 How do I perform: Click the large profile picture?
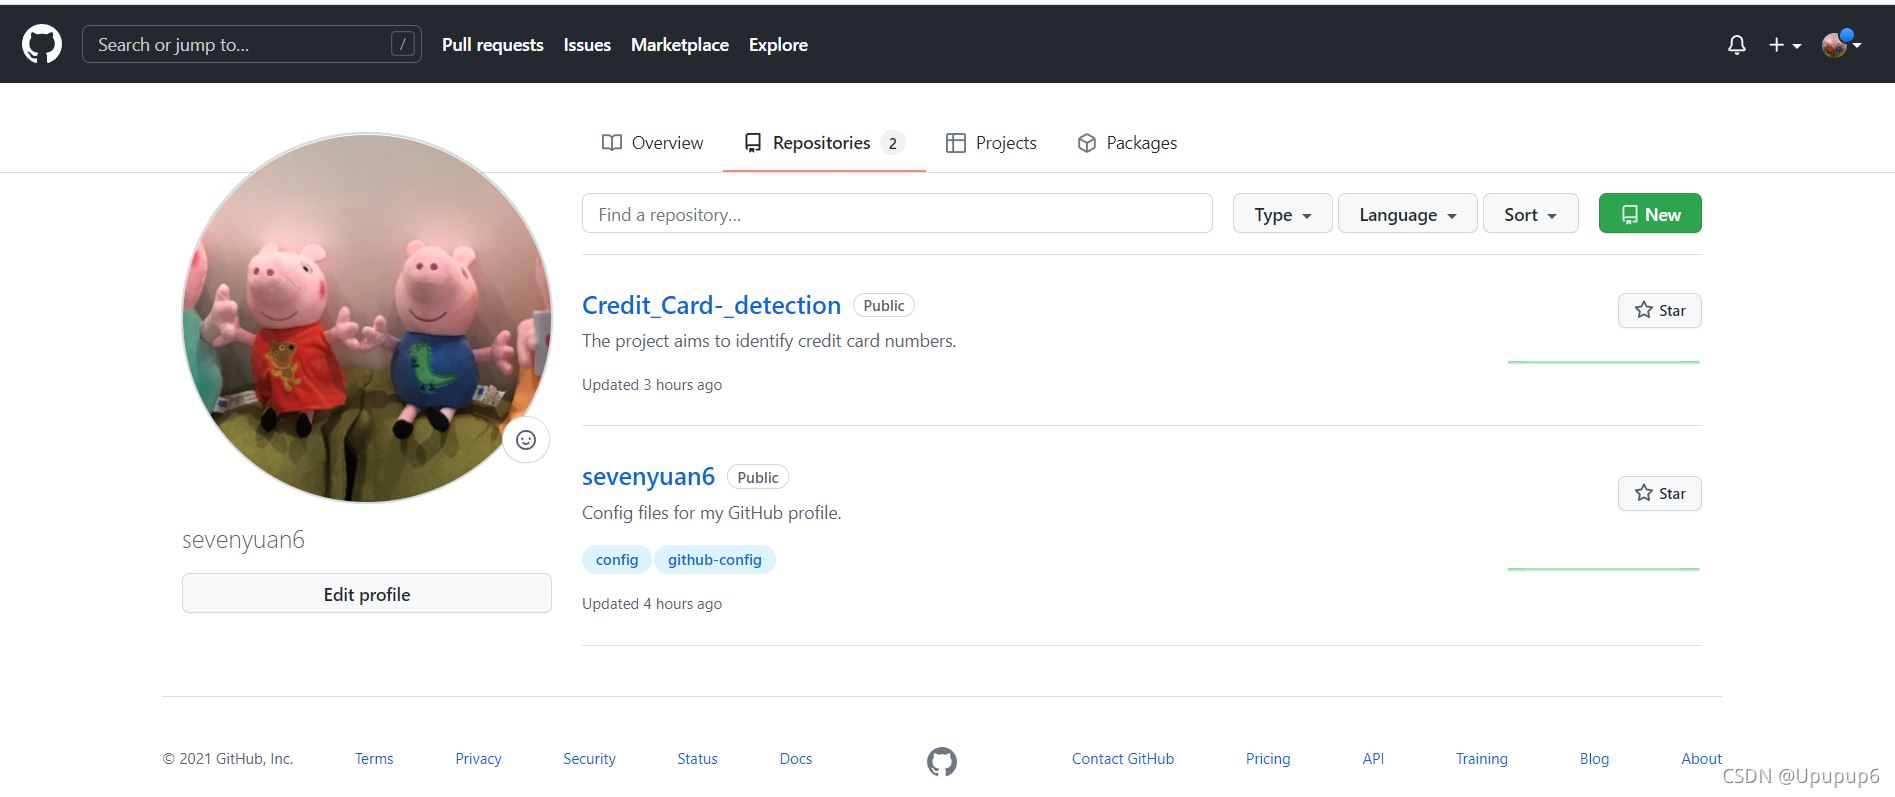(366, 318)
